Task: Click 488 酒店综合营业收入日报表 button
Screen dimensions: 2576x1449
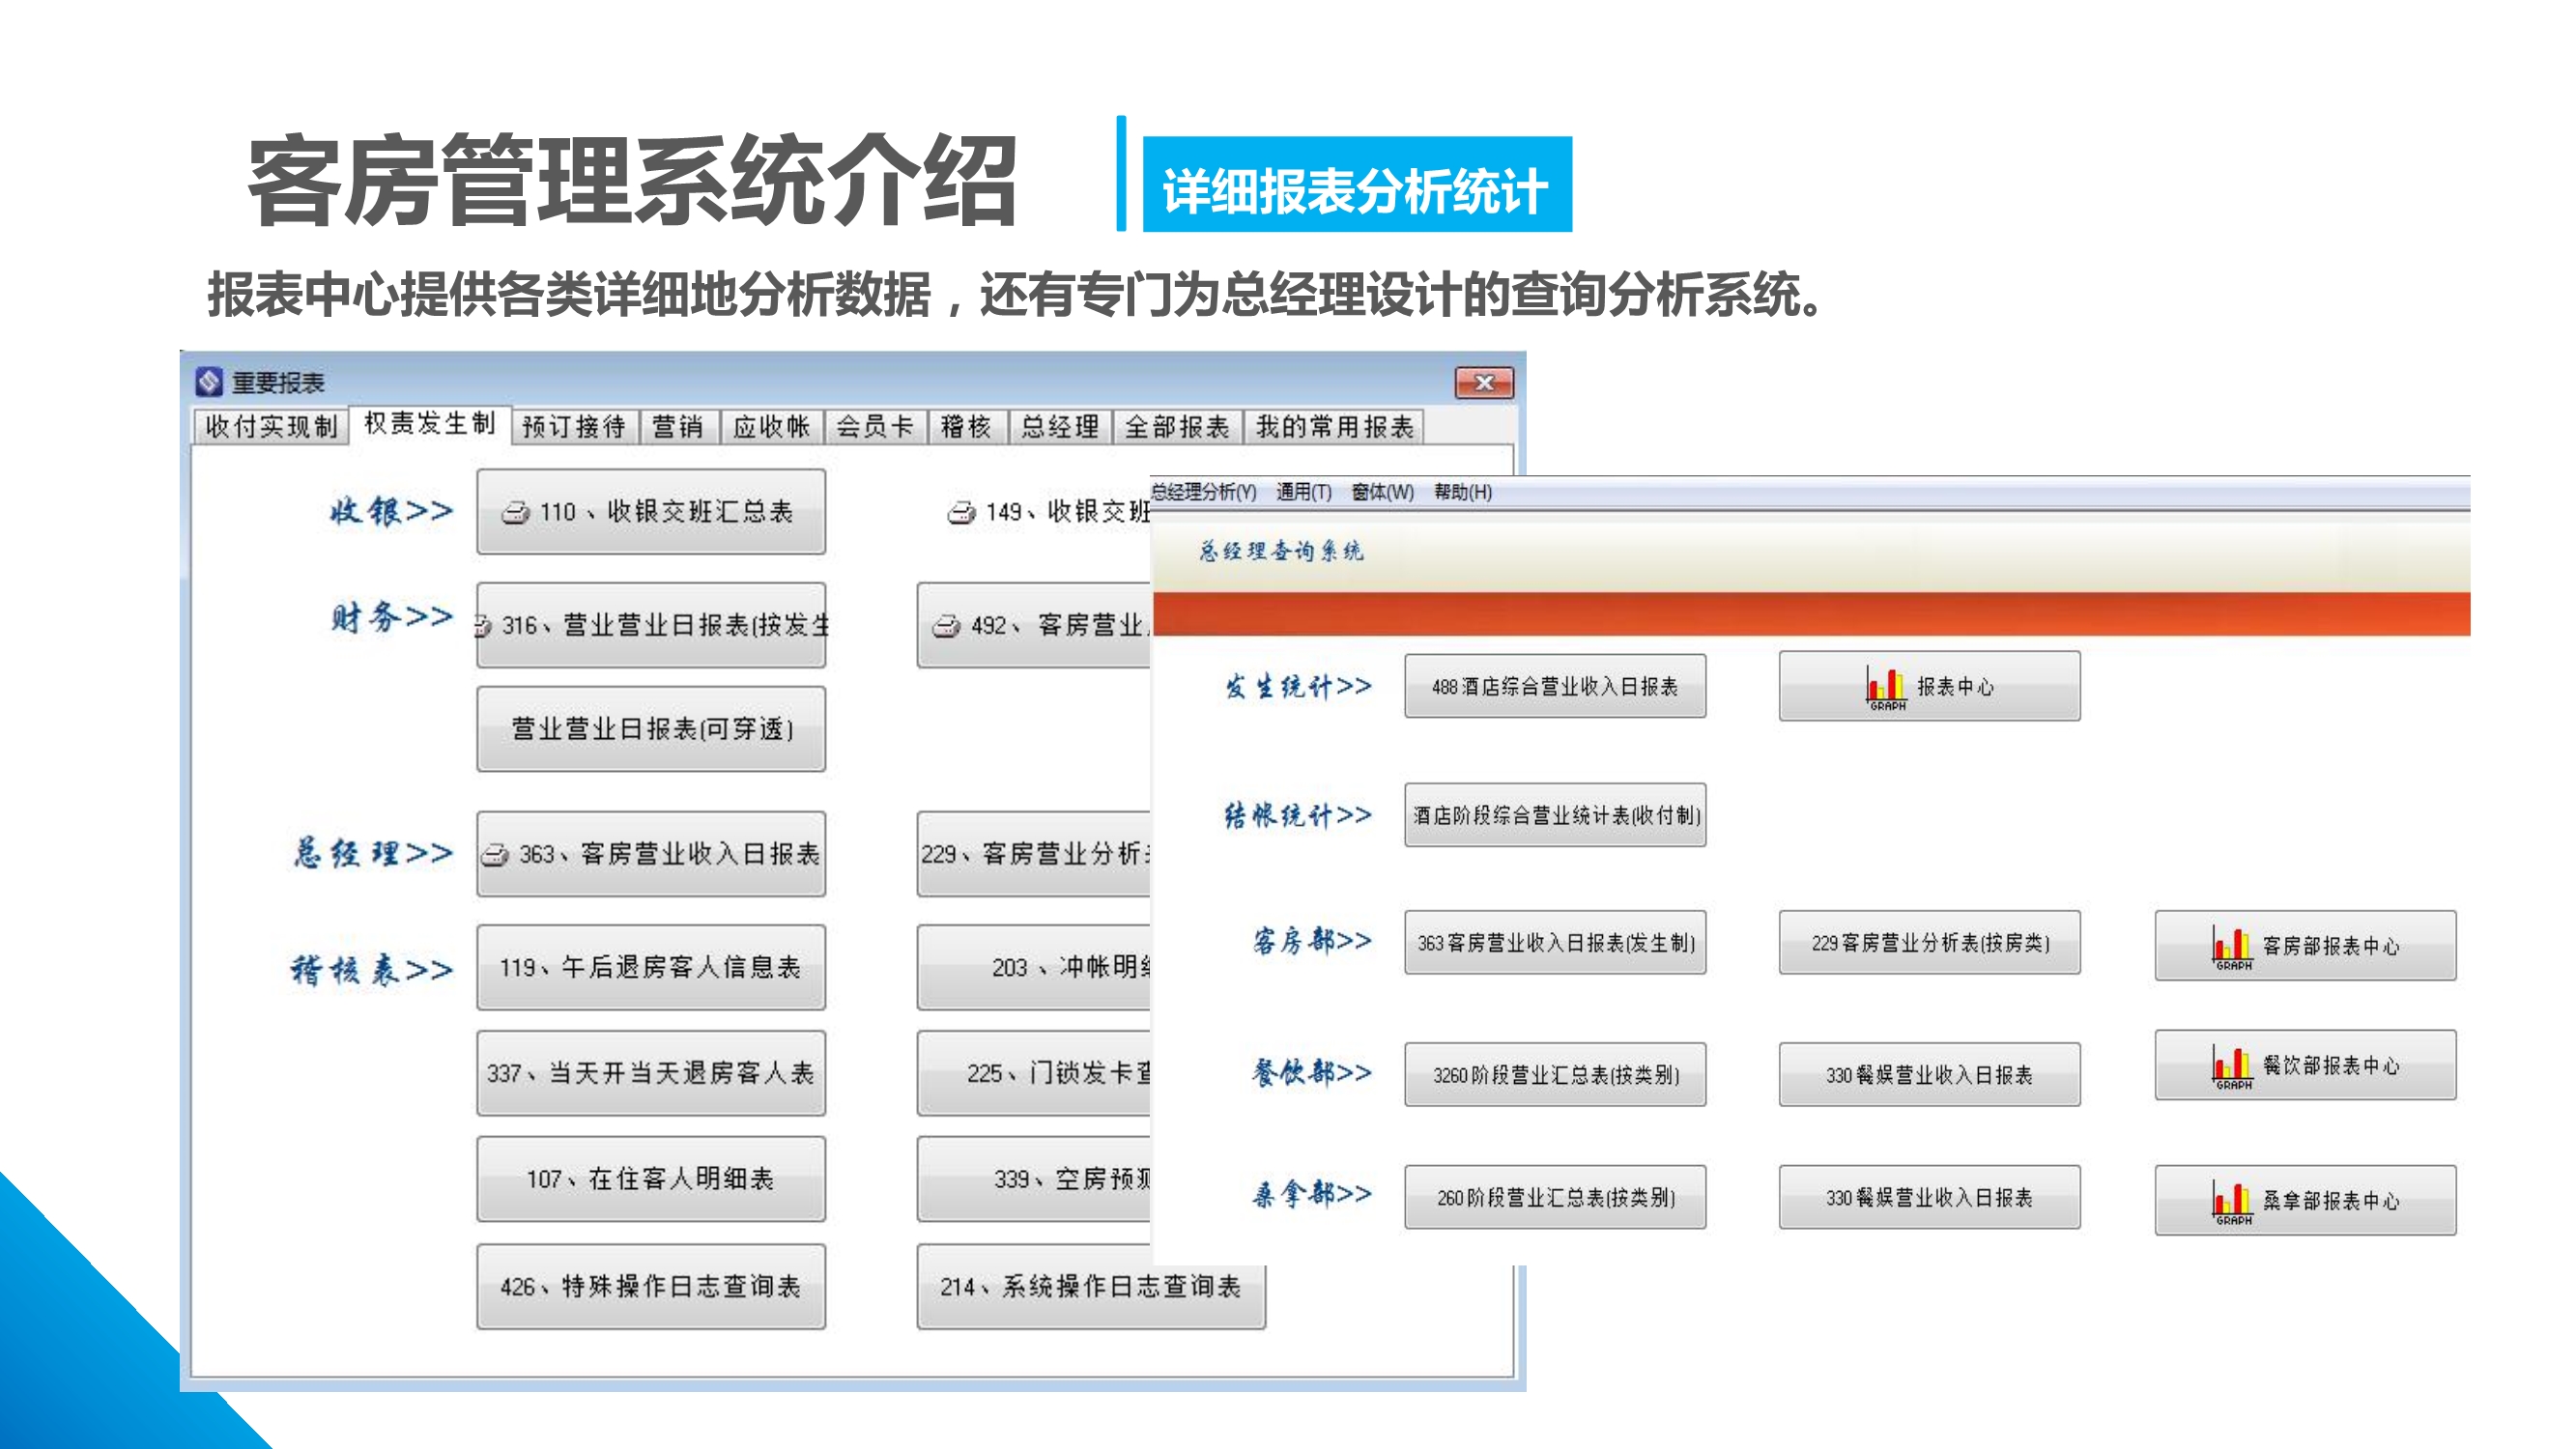Action: pyautogui.click(x=1554, y=687)
